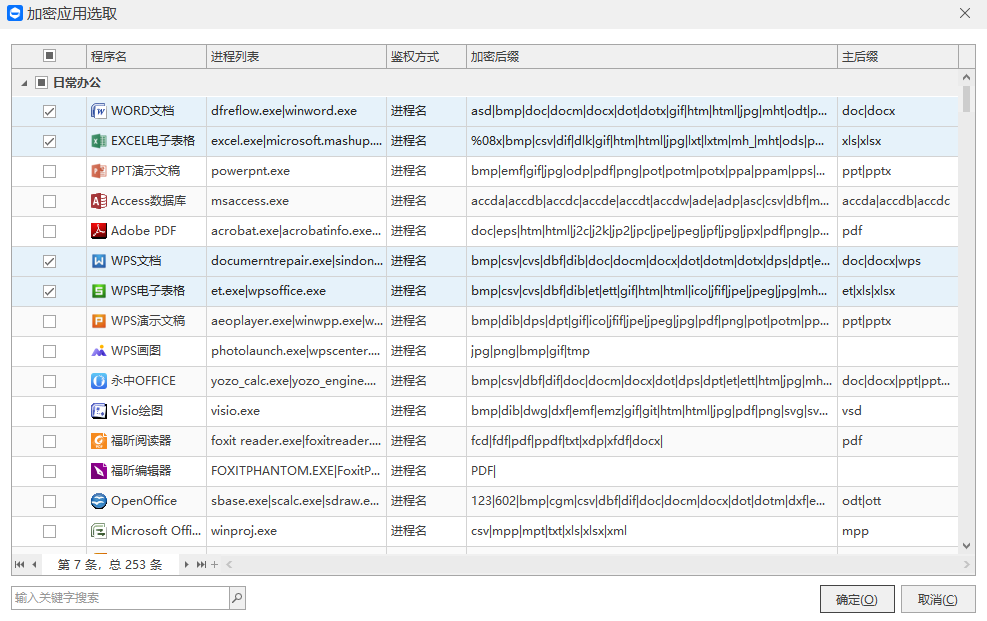Image resolution: width=987 pixels, height=621 pixels.
Task: Check the OpenOffice checkbox
Action: (x=49, y=501)
